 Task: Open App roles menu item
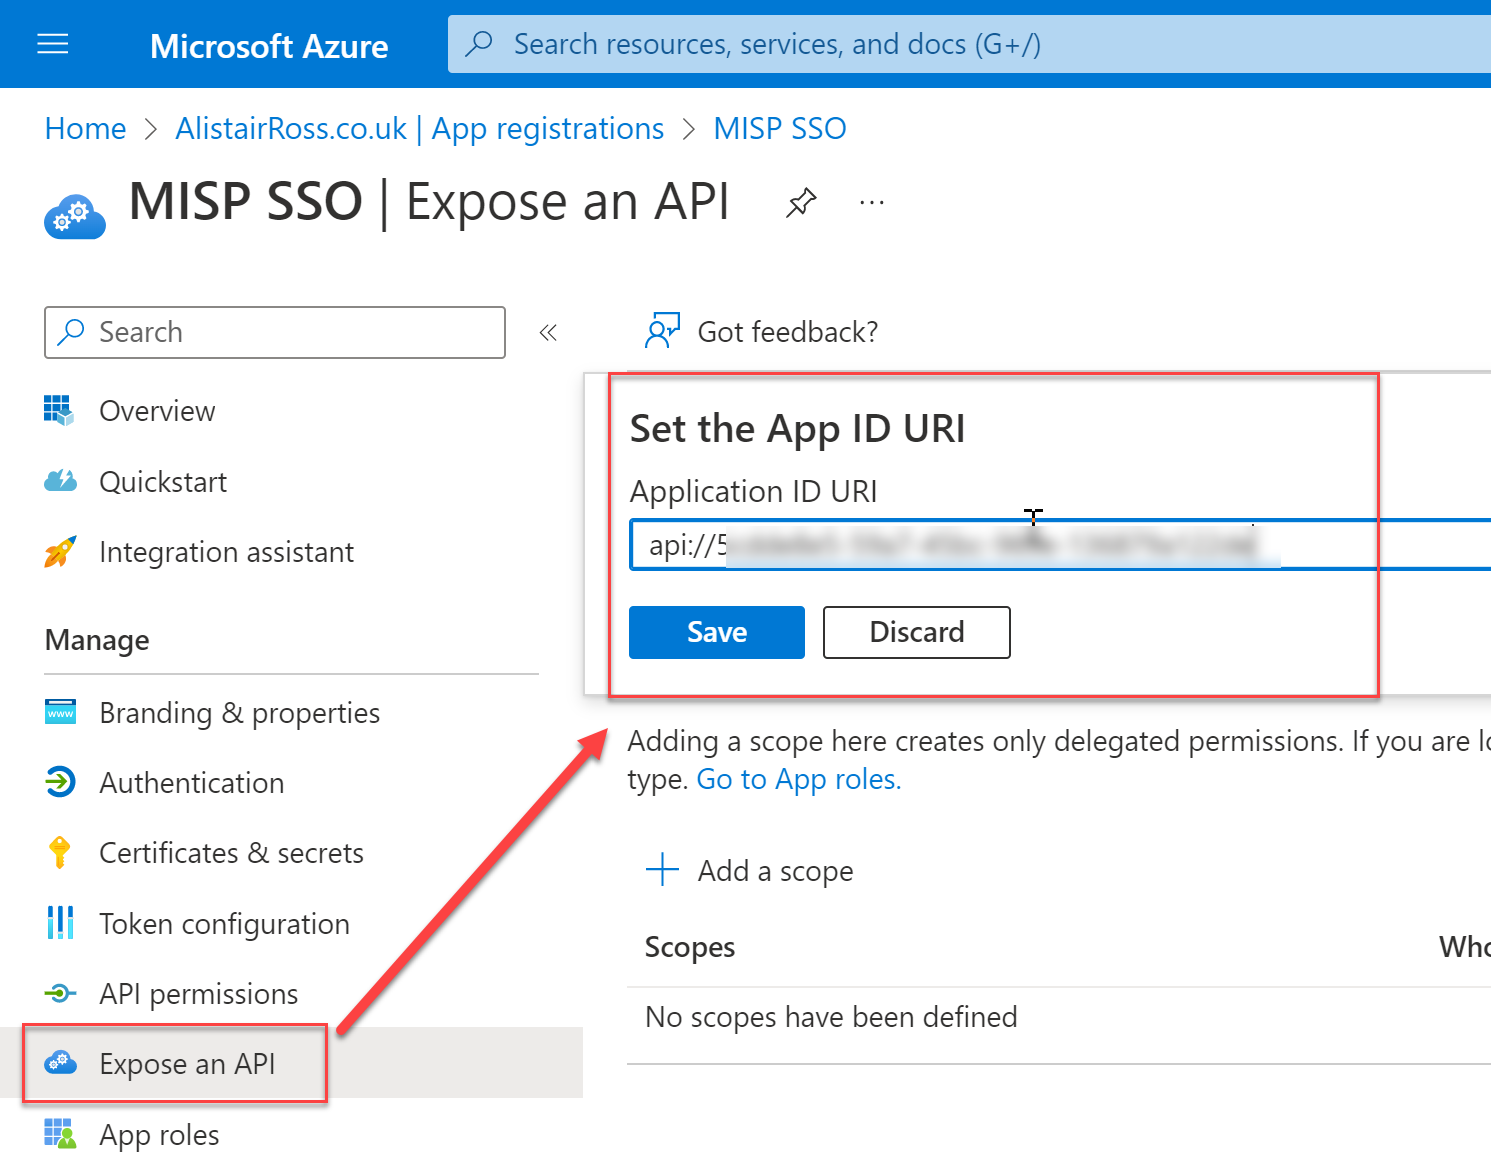click(160, 1135)
